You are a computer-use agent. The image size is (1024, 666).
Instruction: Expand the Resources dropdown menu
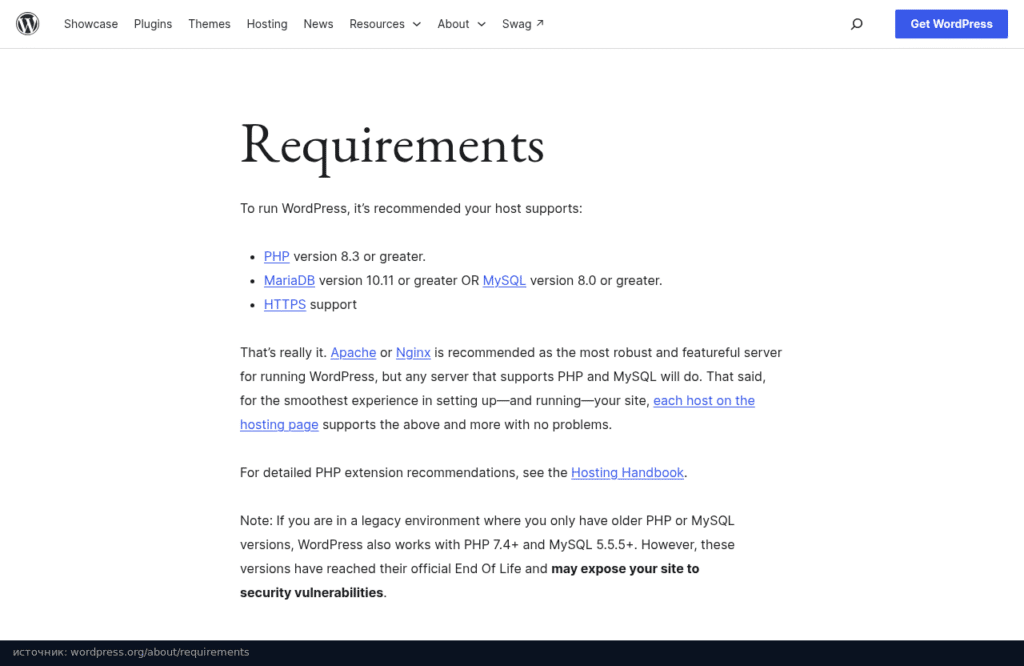[x=385, y=24]
